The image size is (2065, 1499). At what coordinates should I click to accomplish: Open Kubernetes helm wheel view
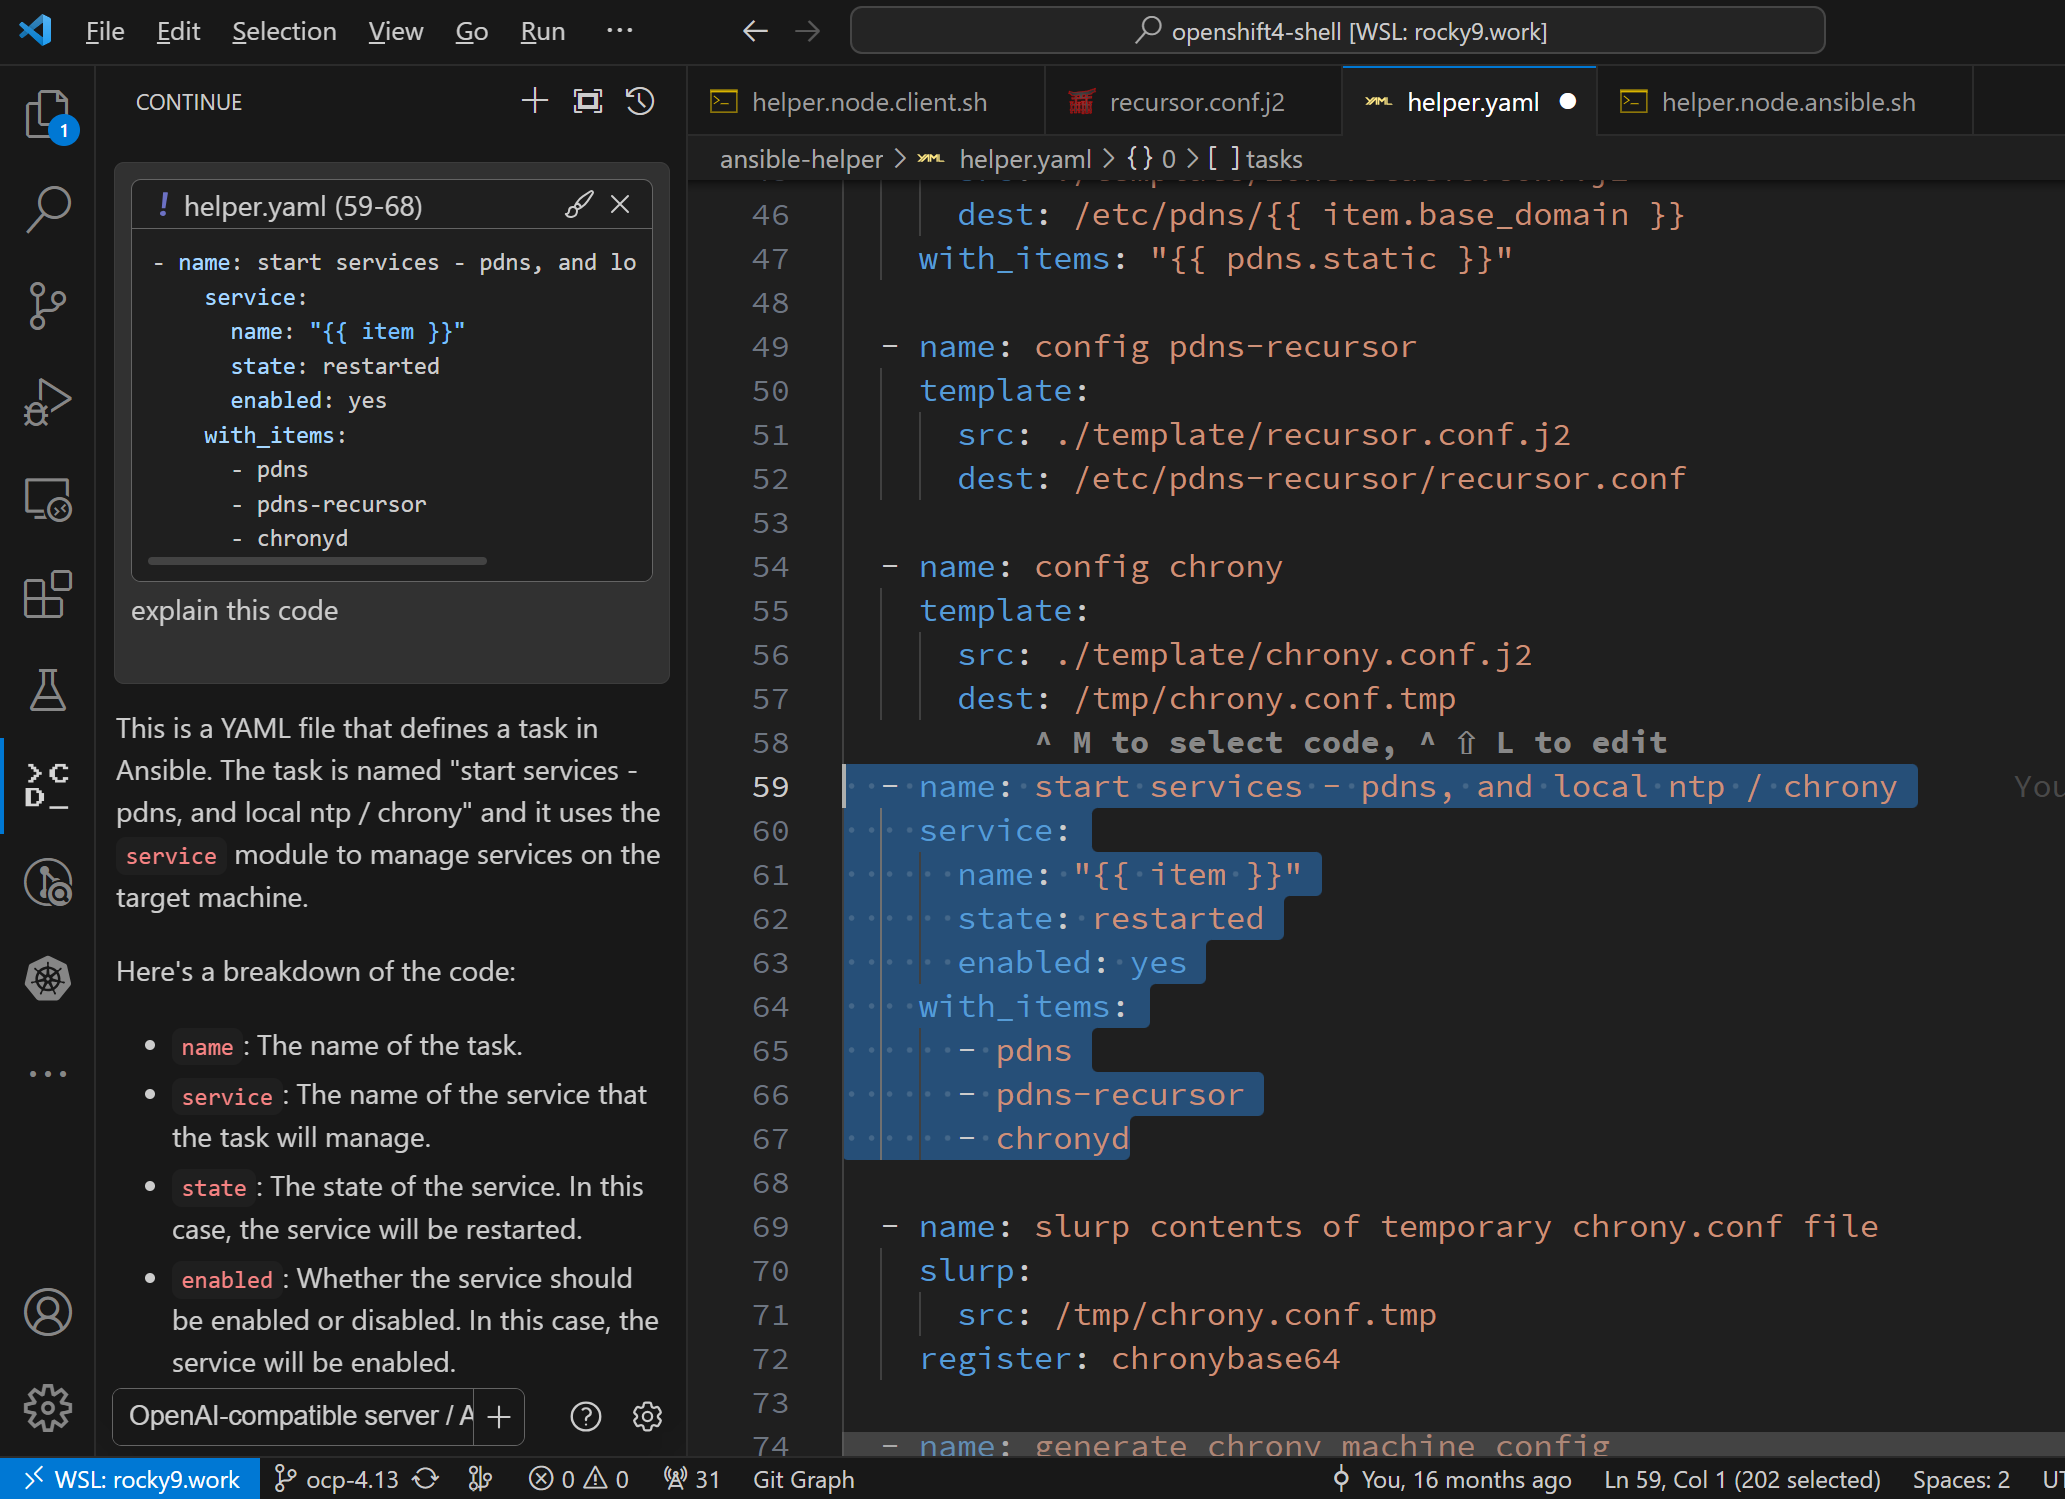[x=47, y=978]
